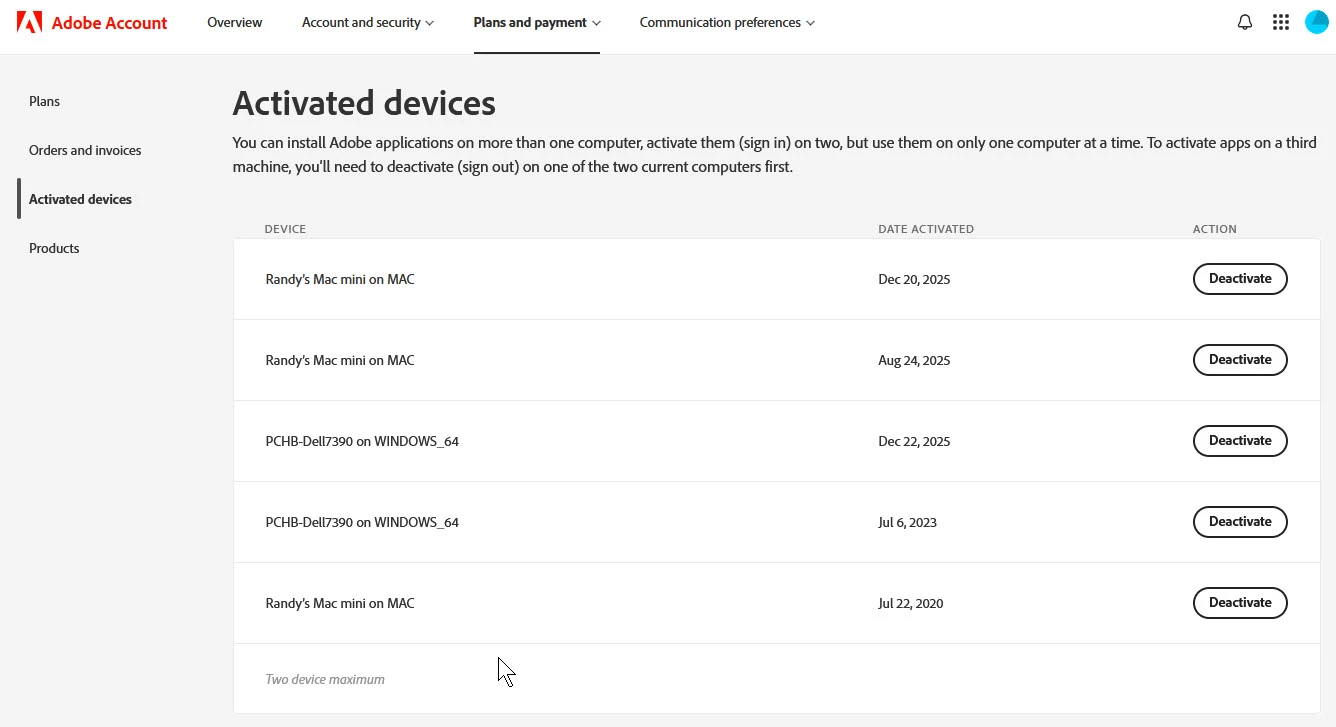This screenshot has width=1336, height=727.
Task: Open the profile avatar menu
Action: pos(1317,22)
